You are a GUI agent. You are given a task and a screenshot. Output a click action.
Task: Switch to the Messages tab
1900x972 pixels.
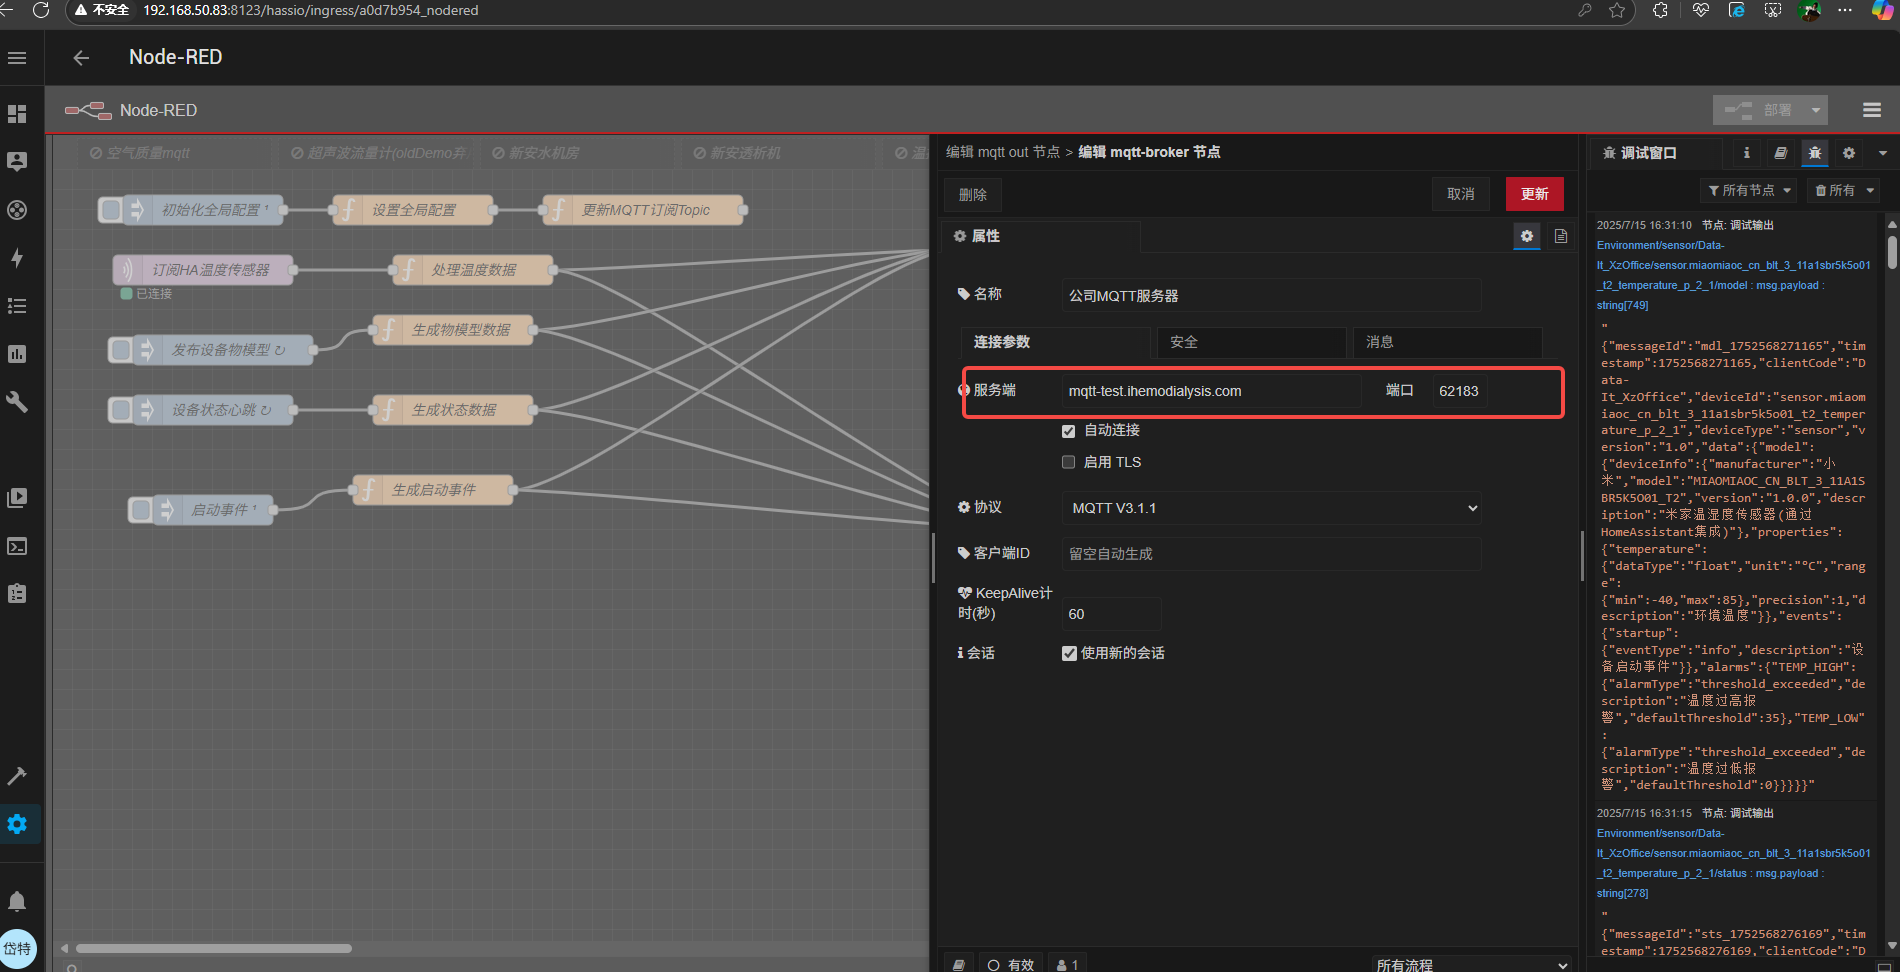(x=1446, y=342)
